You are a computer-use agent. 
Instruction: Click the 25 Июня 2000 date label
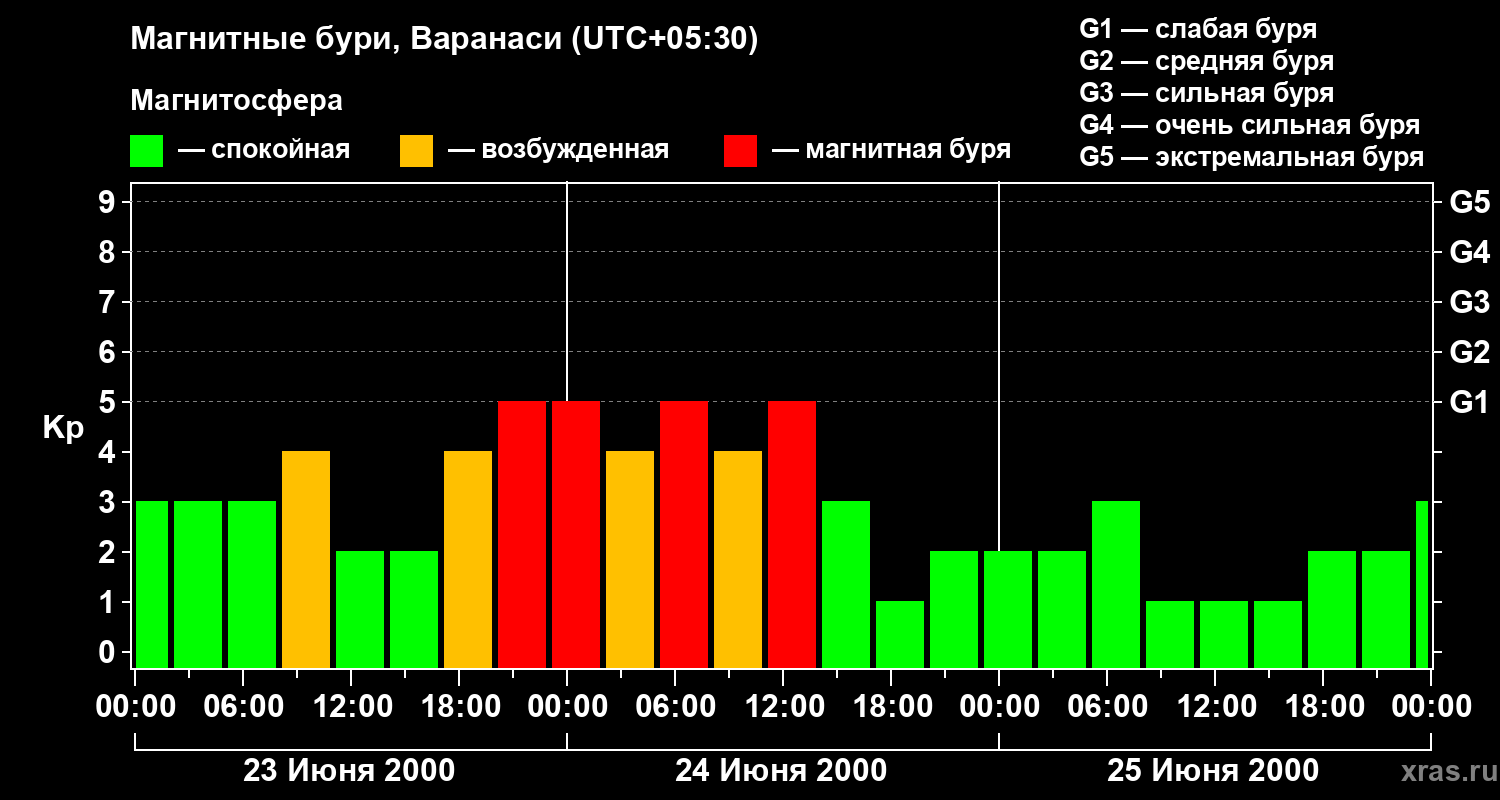(1213, 771)
